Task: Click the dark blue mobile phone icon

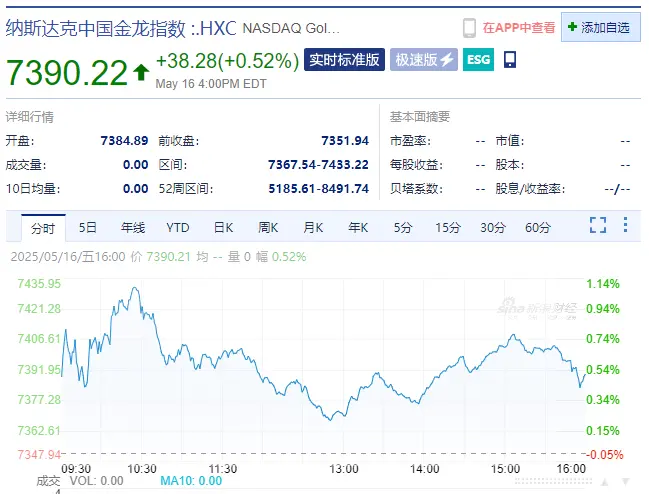Action: tap(510, 60)
